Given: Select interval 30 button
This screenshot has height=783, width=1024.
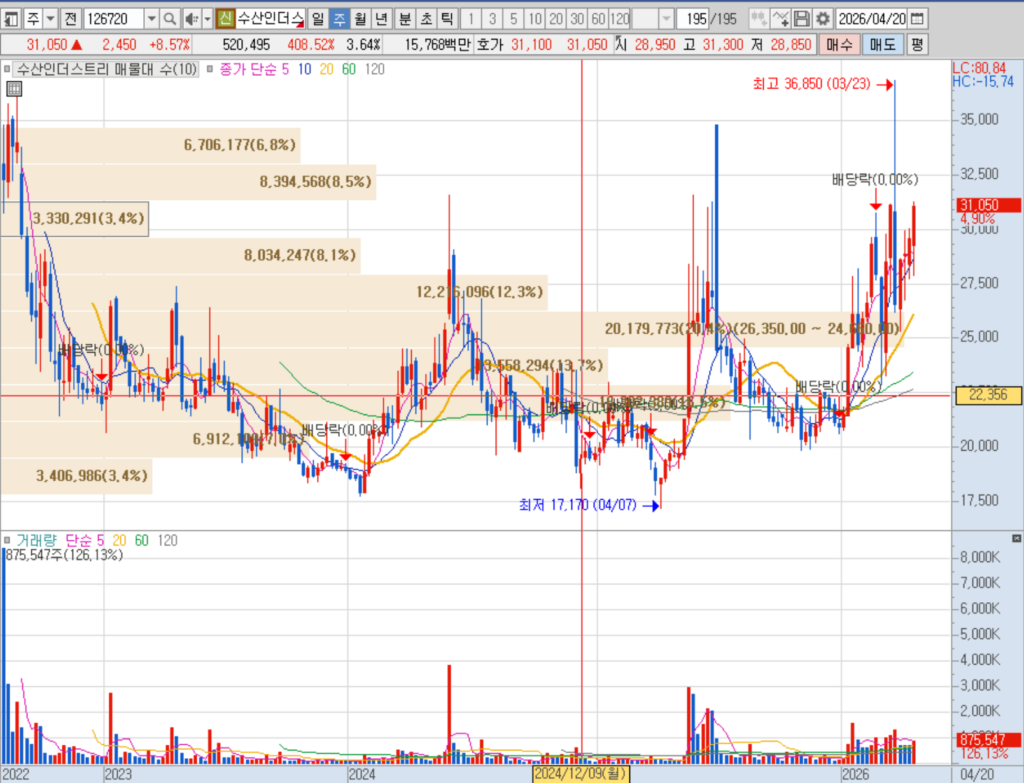Looking at the screenshot, I should 577,18.
